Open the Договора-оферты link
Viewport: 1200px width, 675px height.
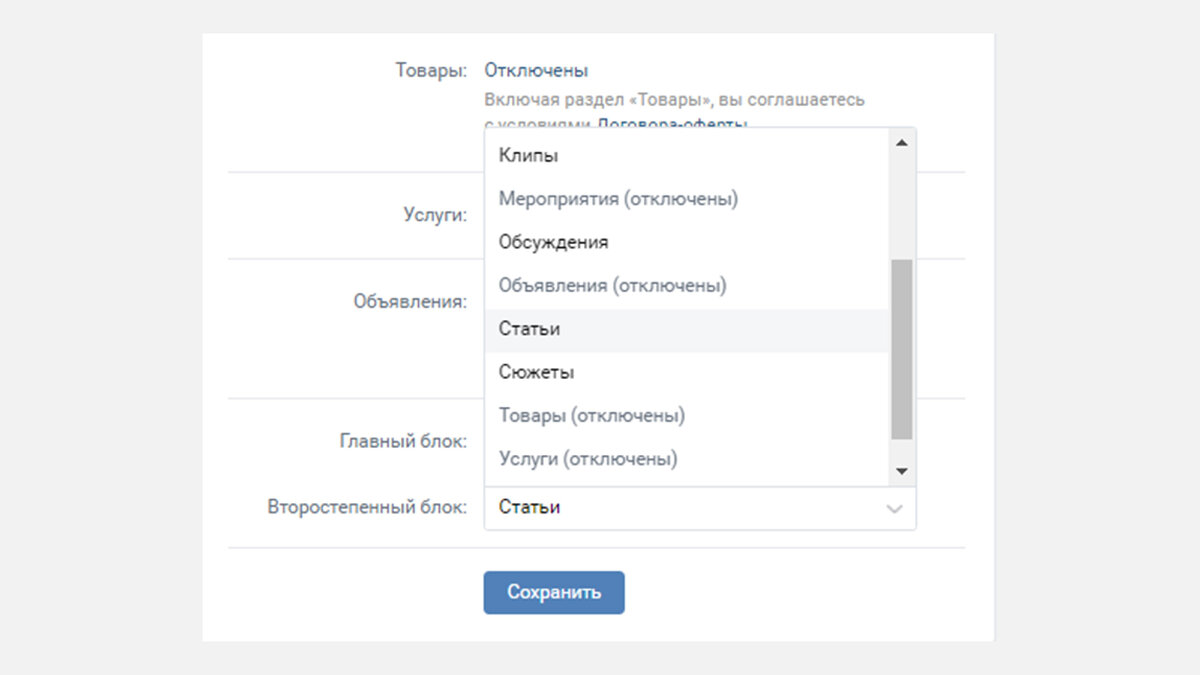point(672,123)
